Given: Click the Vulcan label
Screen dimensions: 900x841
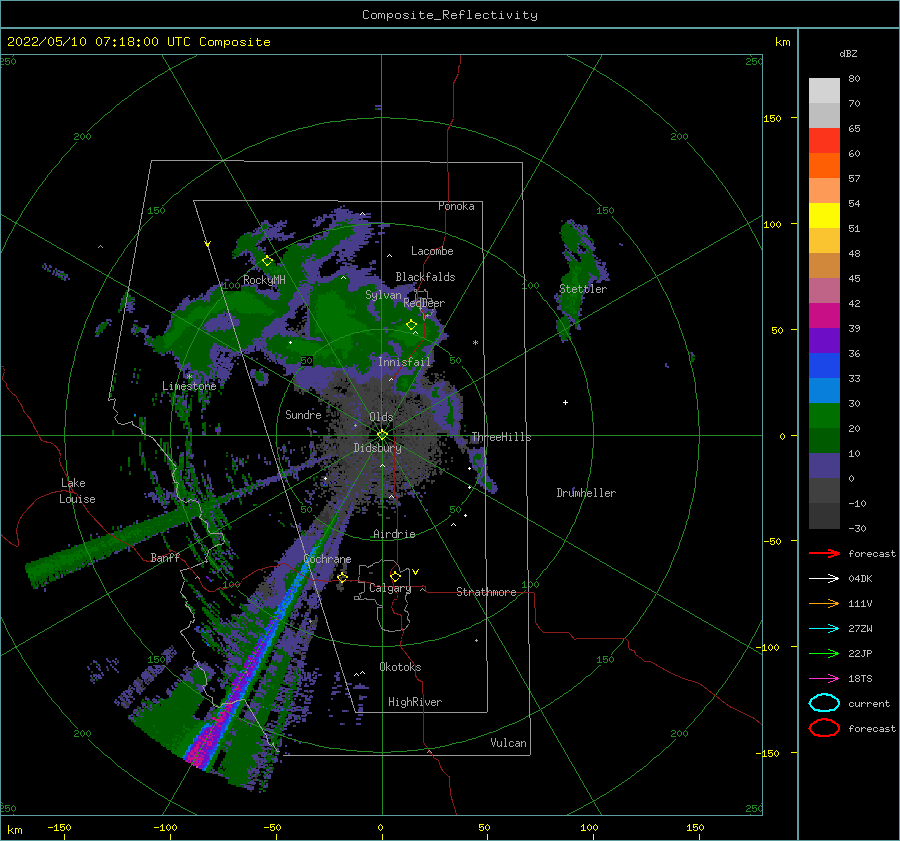Looking at the screenshot, I should coord(508,743).
